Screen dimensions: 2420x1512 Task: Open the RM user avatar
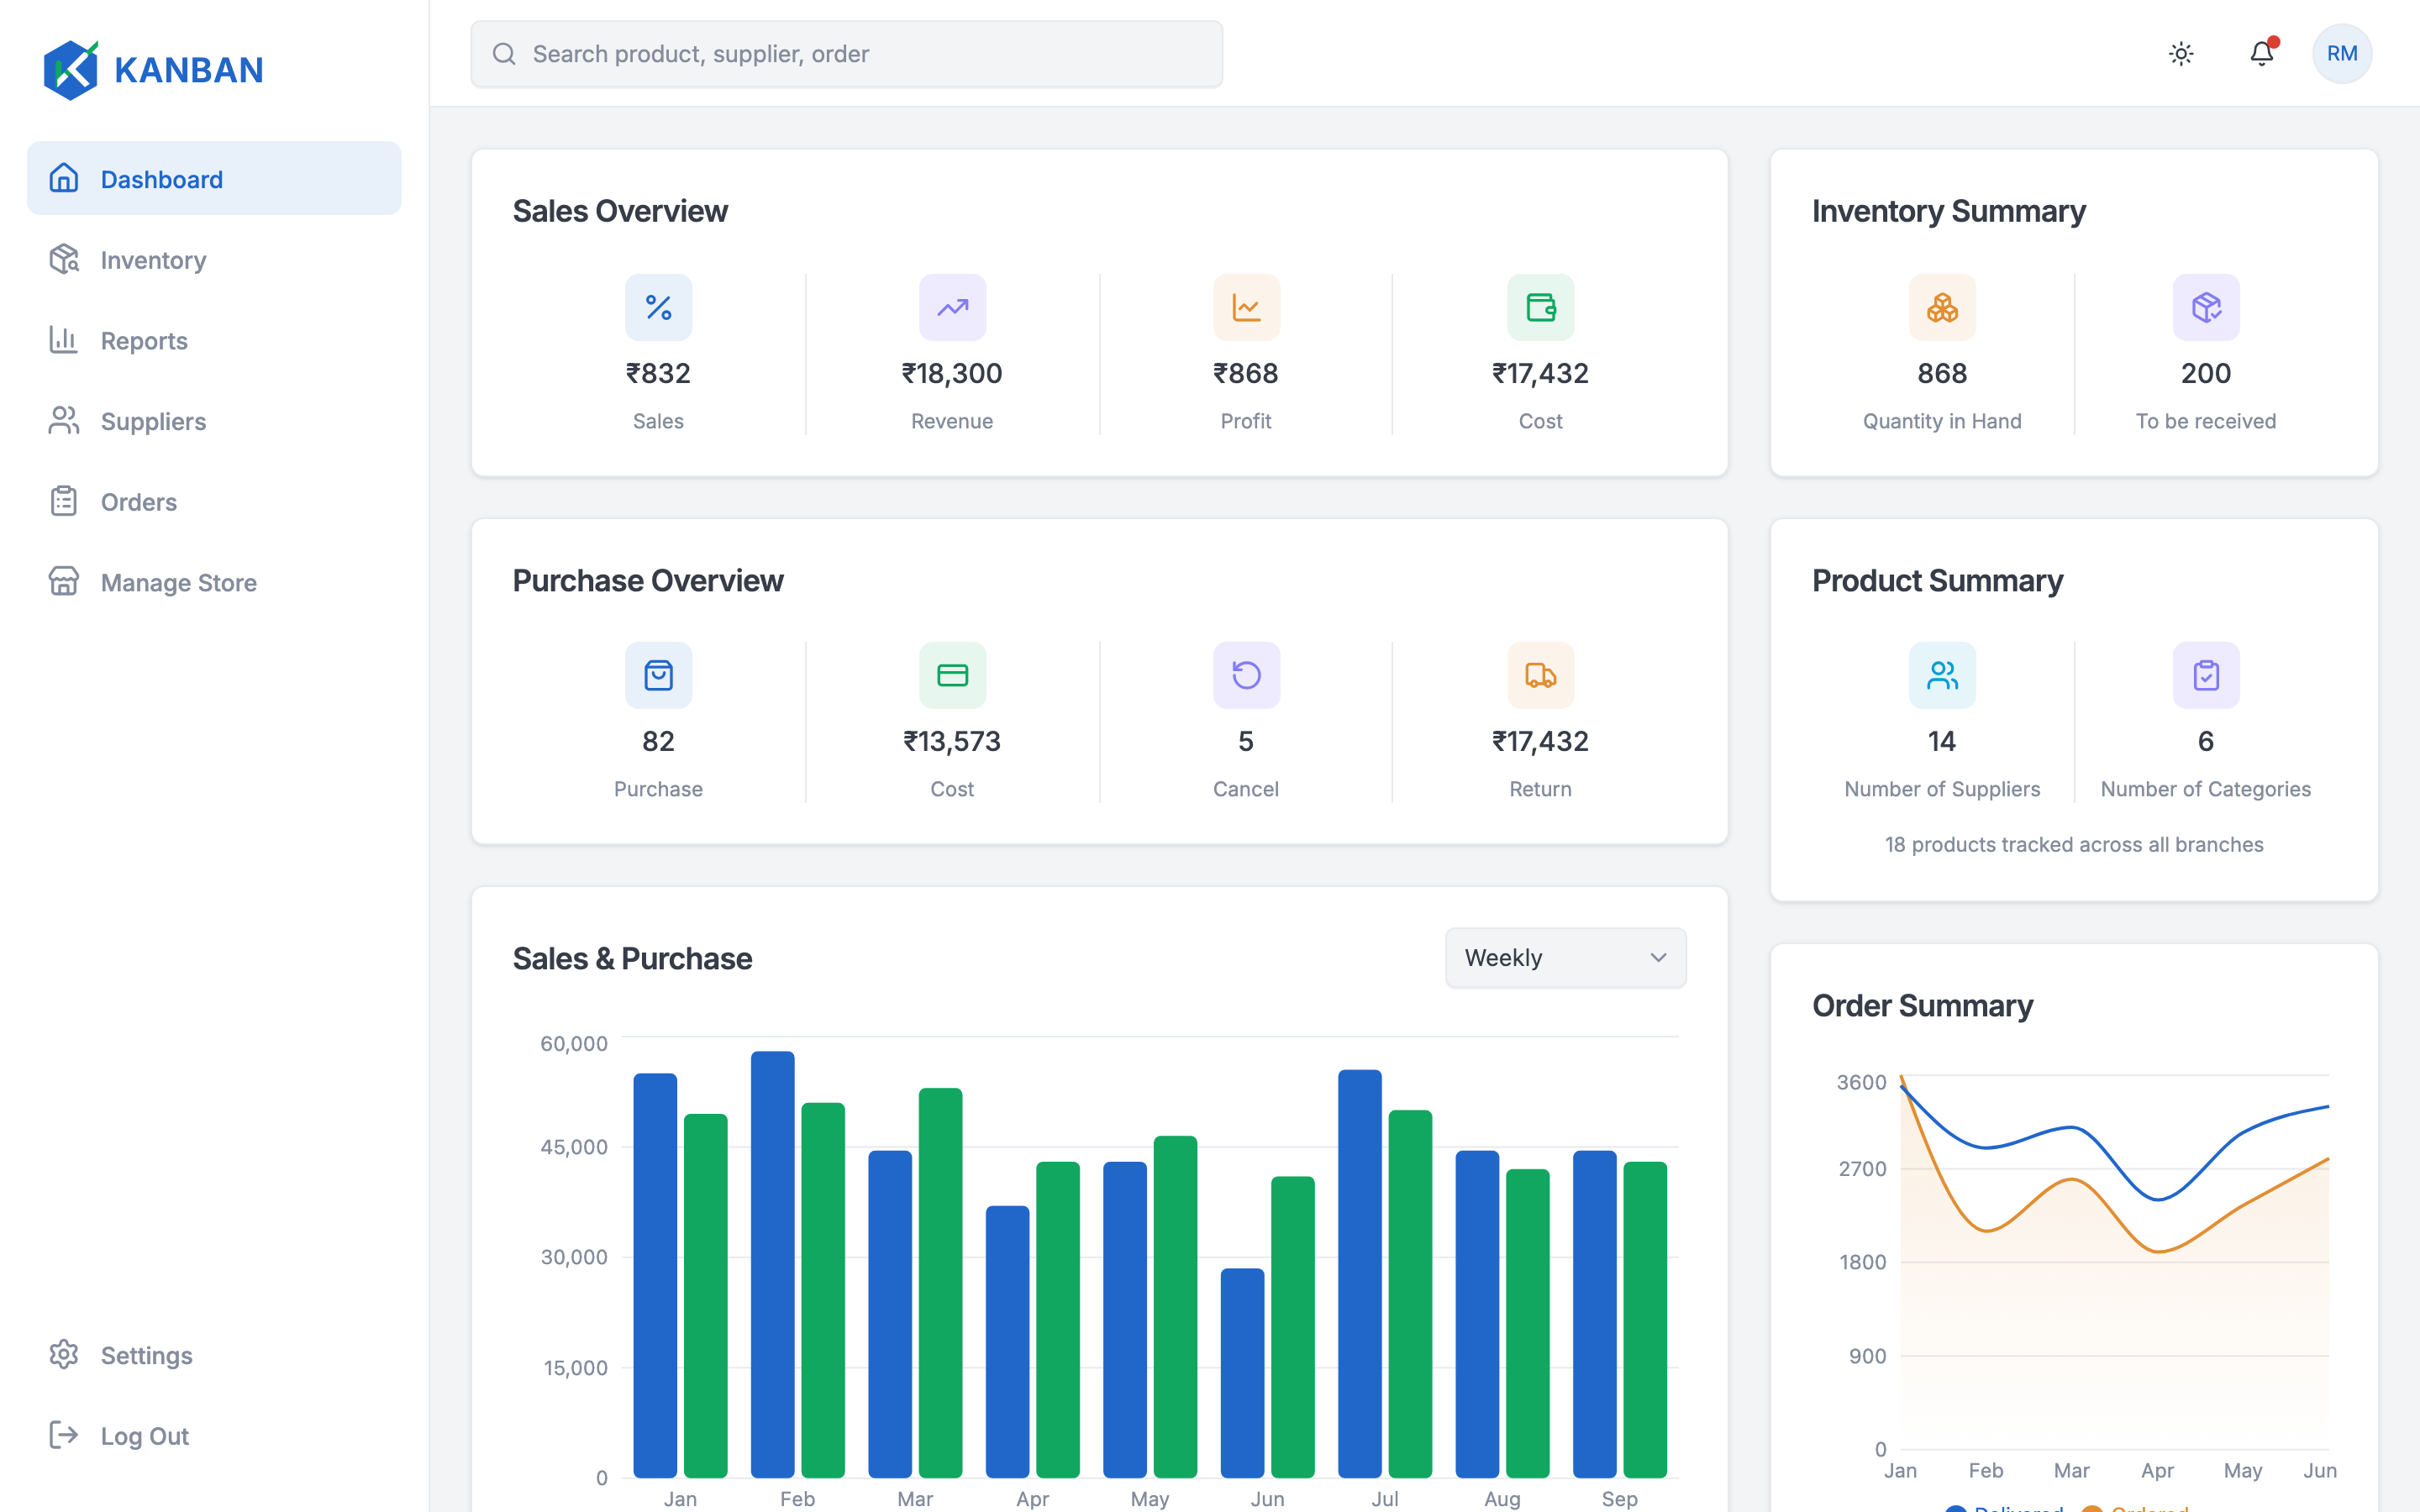2342,54
